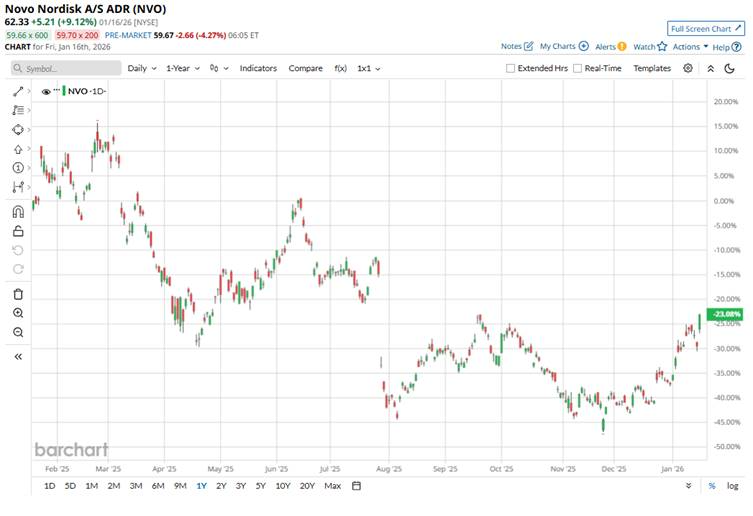Select the 5Y time range
Screen dimensions: 753x516
click(x=260, y=486)
